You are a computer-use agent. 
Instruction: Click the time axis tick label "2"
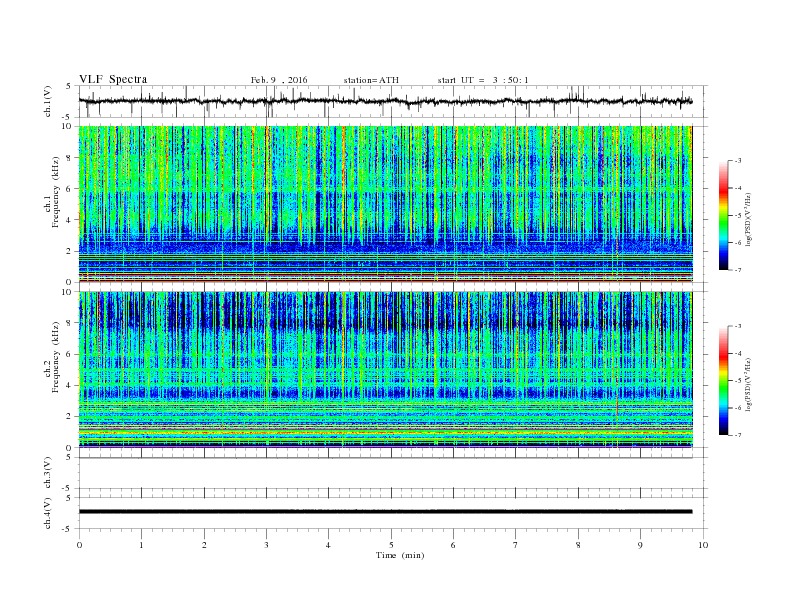pos(204,545)
